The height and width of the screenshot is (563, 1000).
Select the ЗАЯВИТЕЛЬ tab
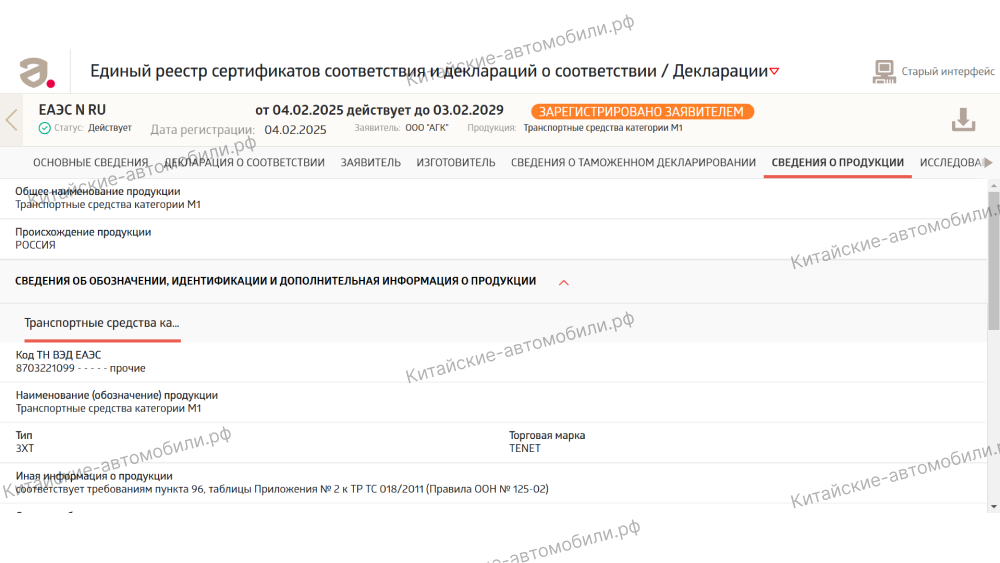click(x=371, y=163)
